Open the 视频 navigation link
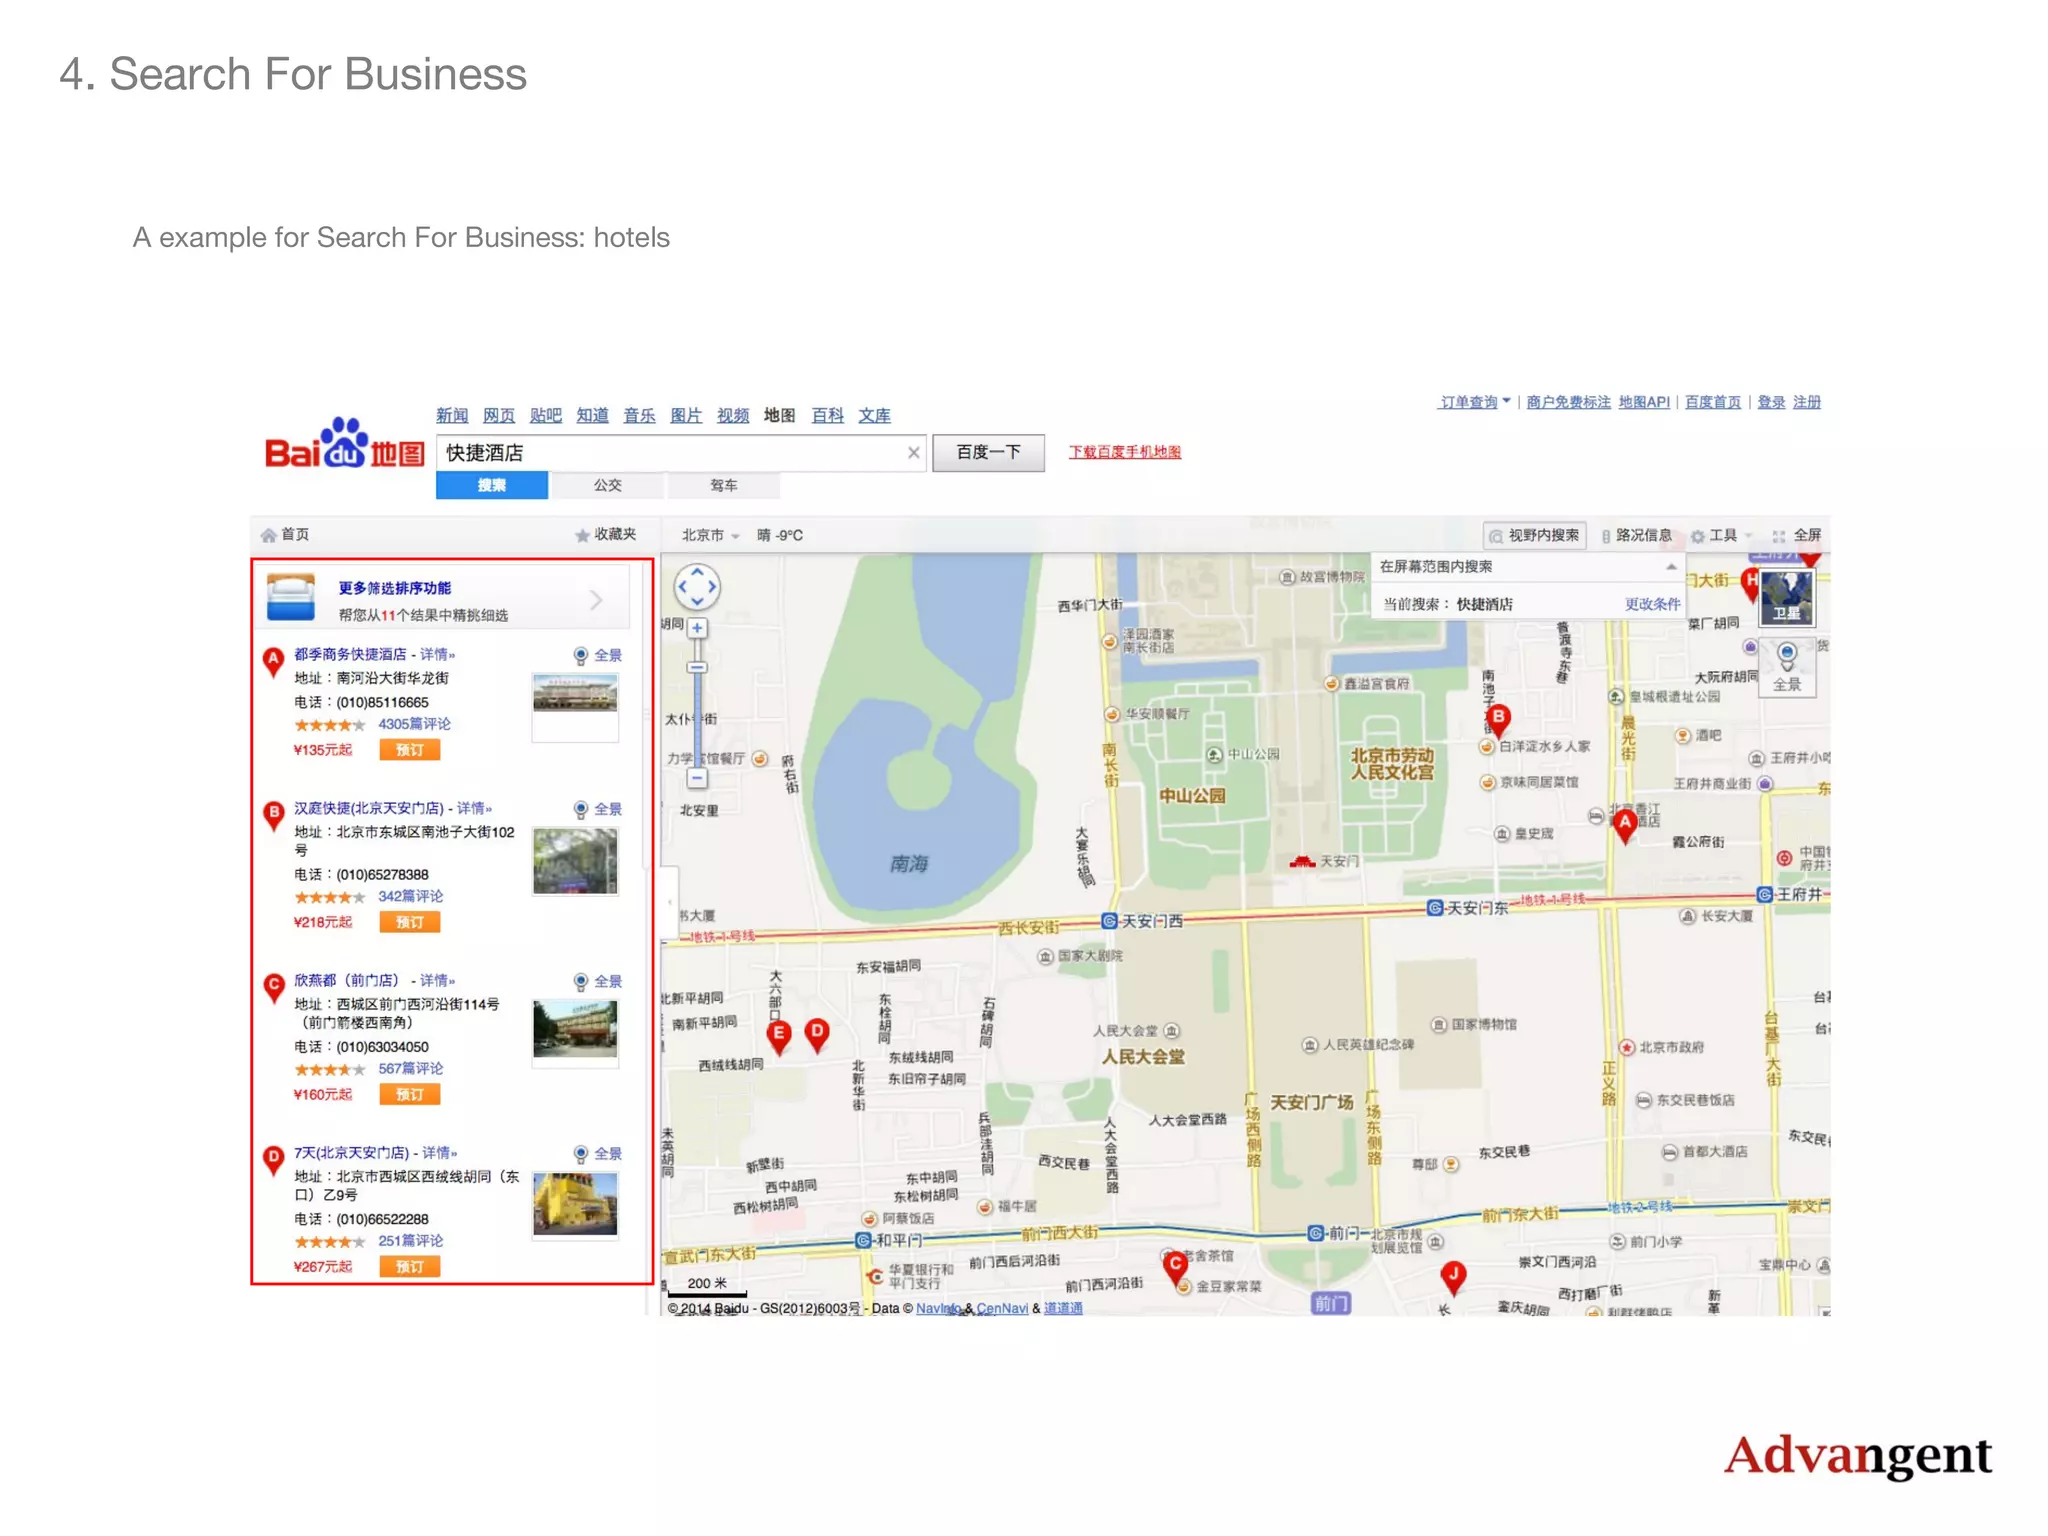The width and height of the screenshot is (2048, 1536). pos(732,415)
